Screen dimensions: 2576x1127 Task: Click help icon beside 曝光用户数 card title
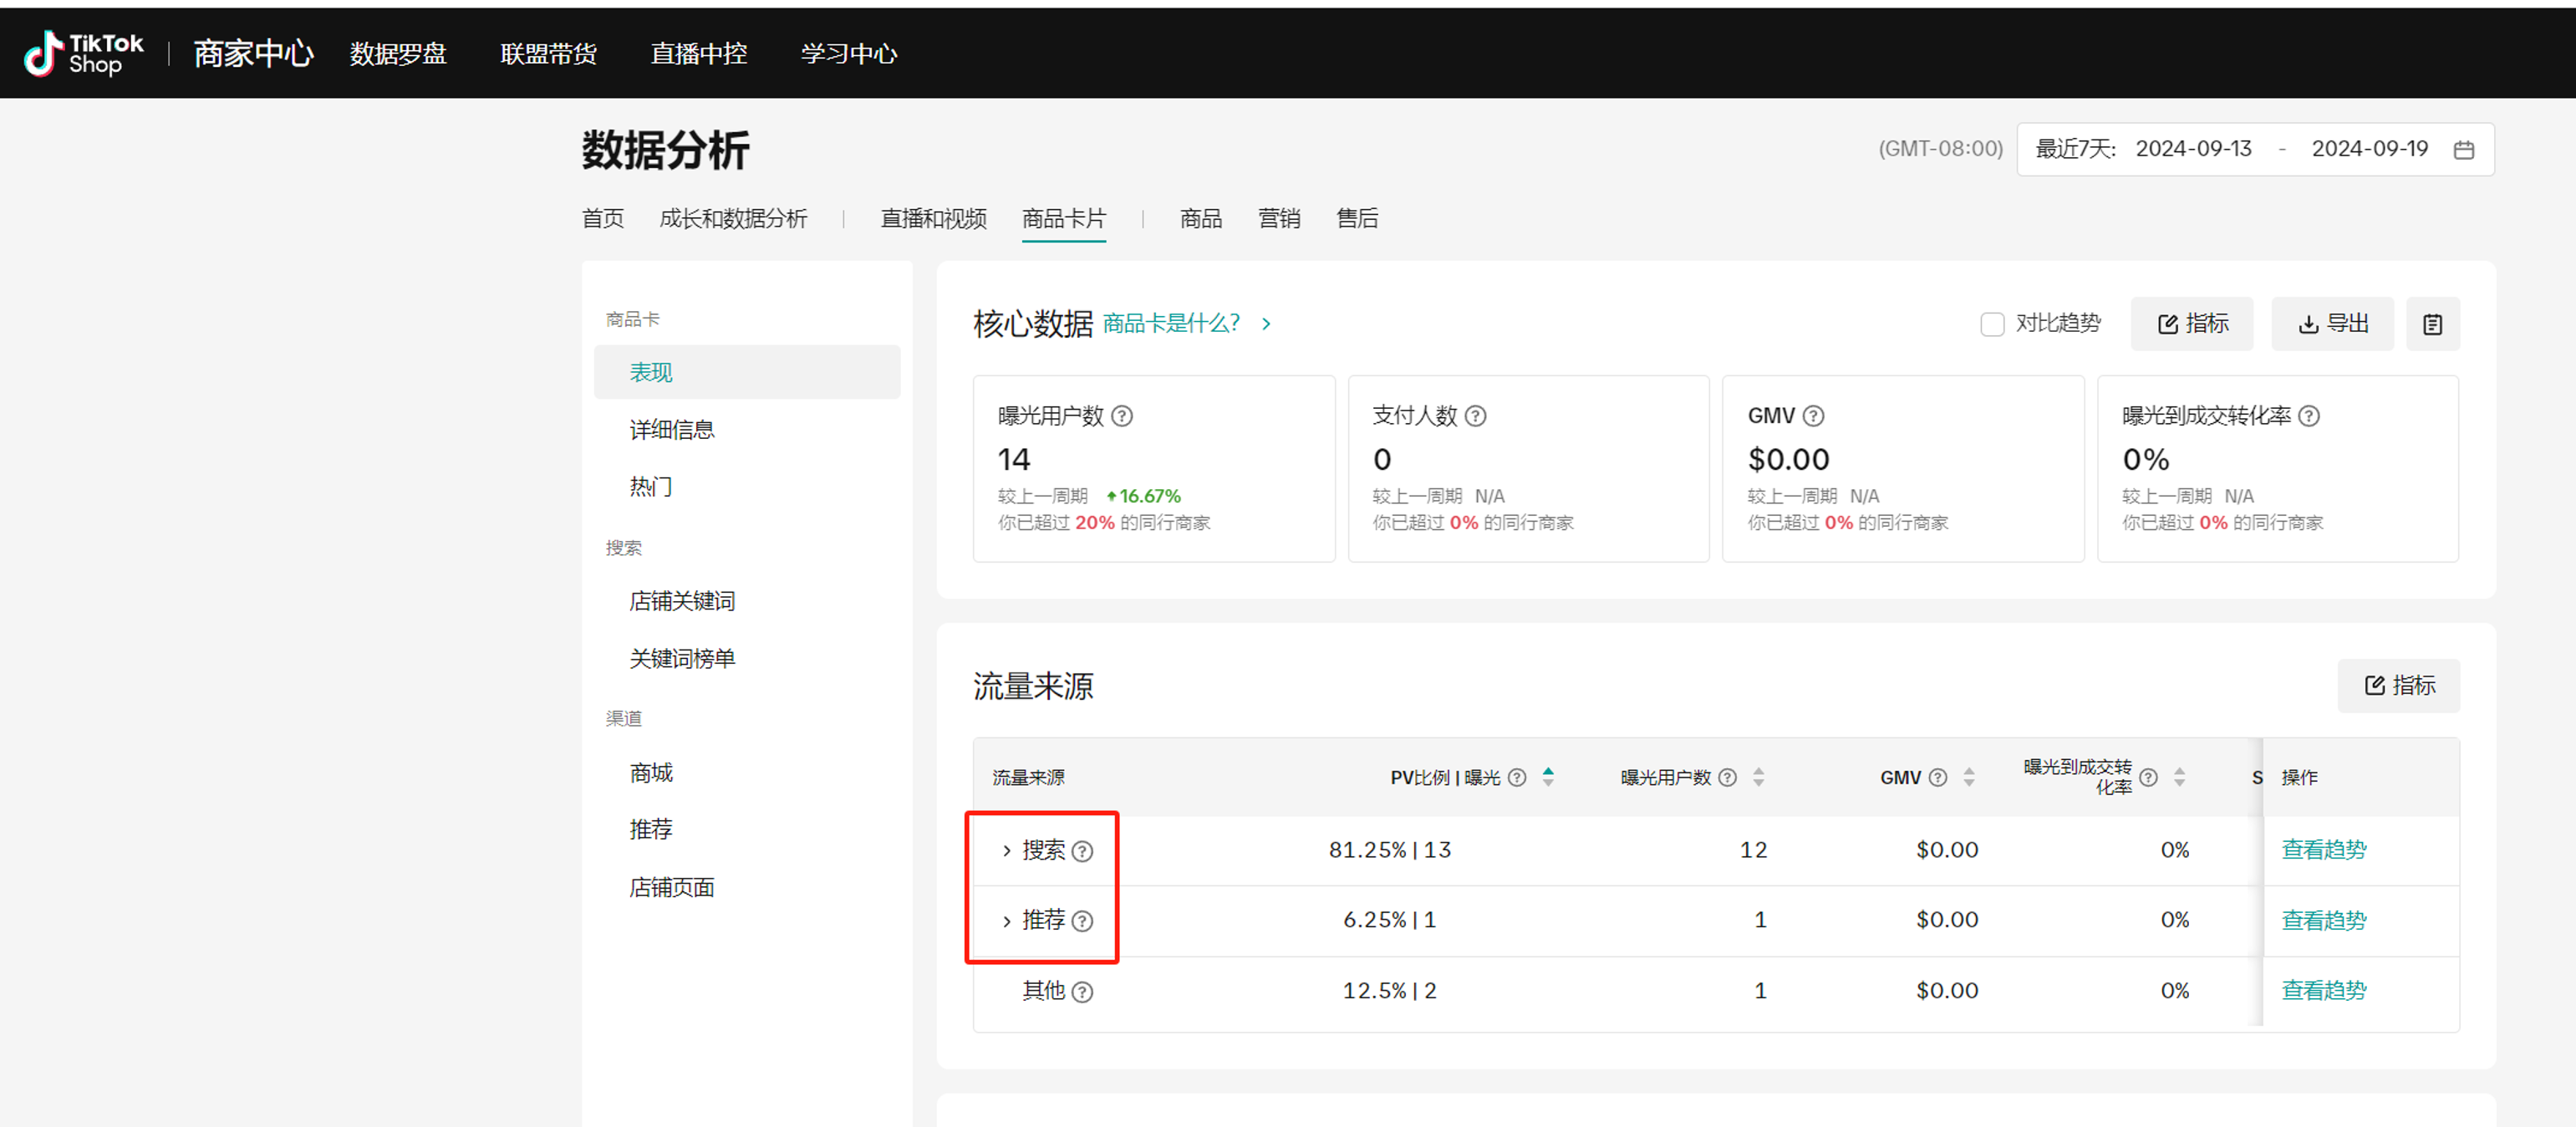(x=1122, y=416)
